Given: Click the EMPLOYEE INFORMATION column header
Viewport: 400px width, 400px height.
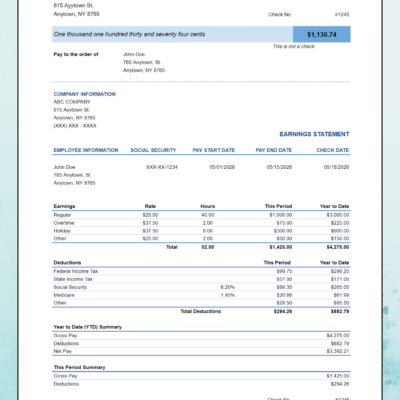Looking at the screenshot, I should [86, 150].
